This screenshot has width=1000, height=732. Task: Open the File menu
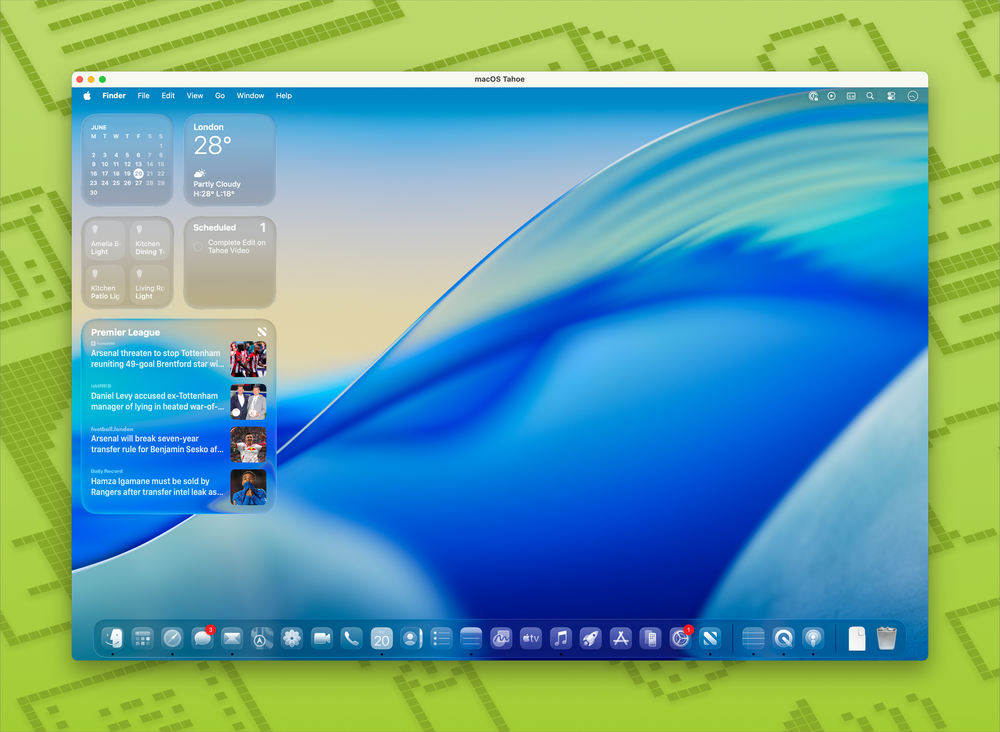(x=143, y=96)
